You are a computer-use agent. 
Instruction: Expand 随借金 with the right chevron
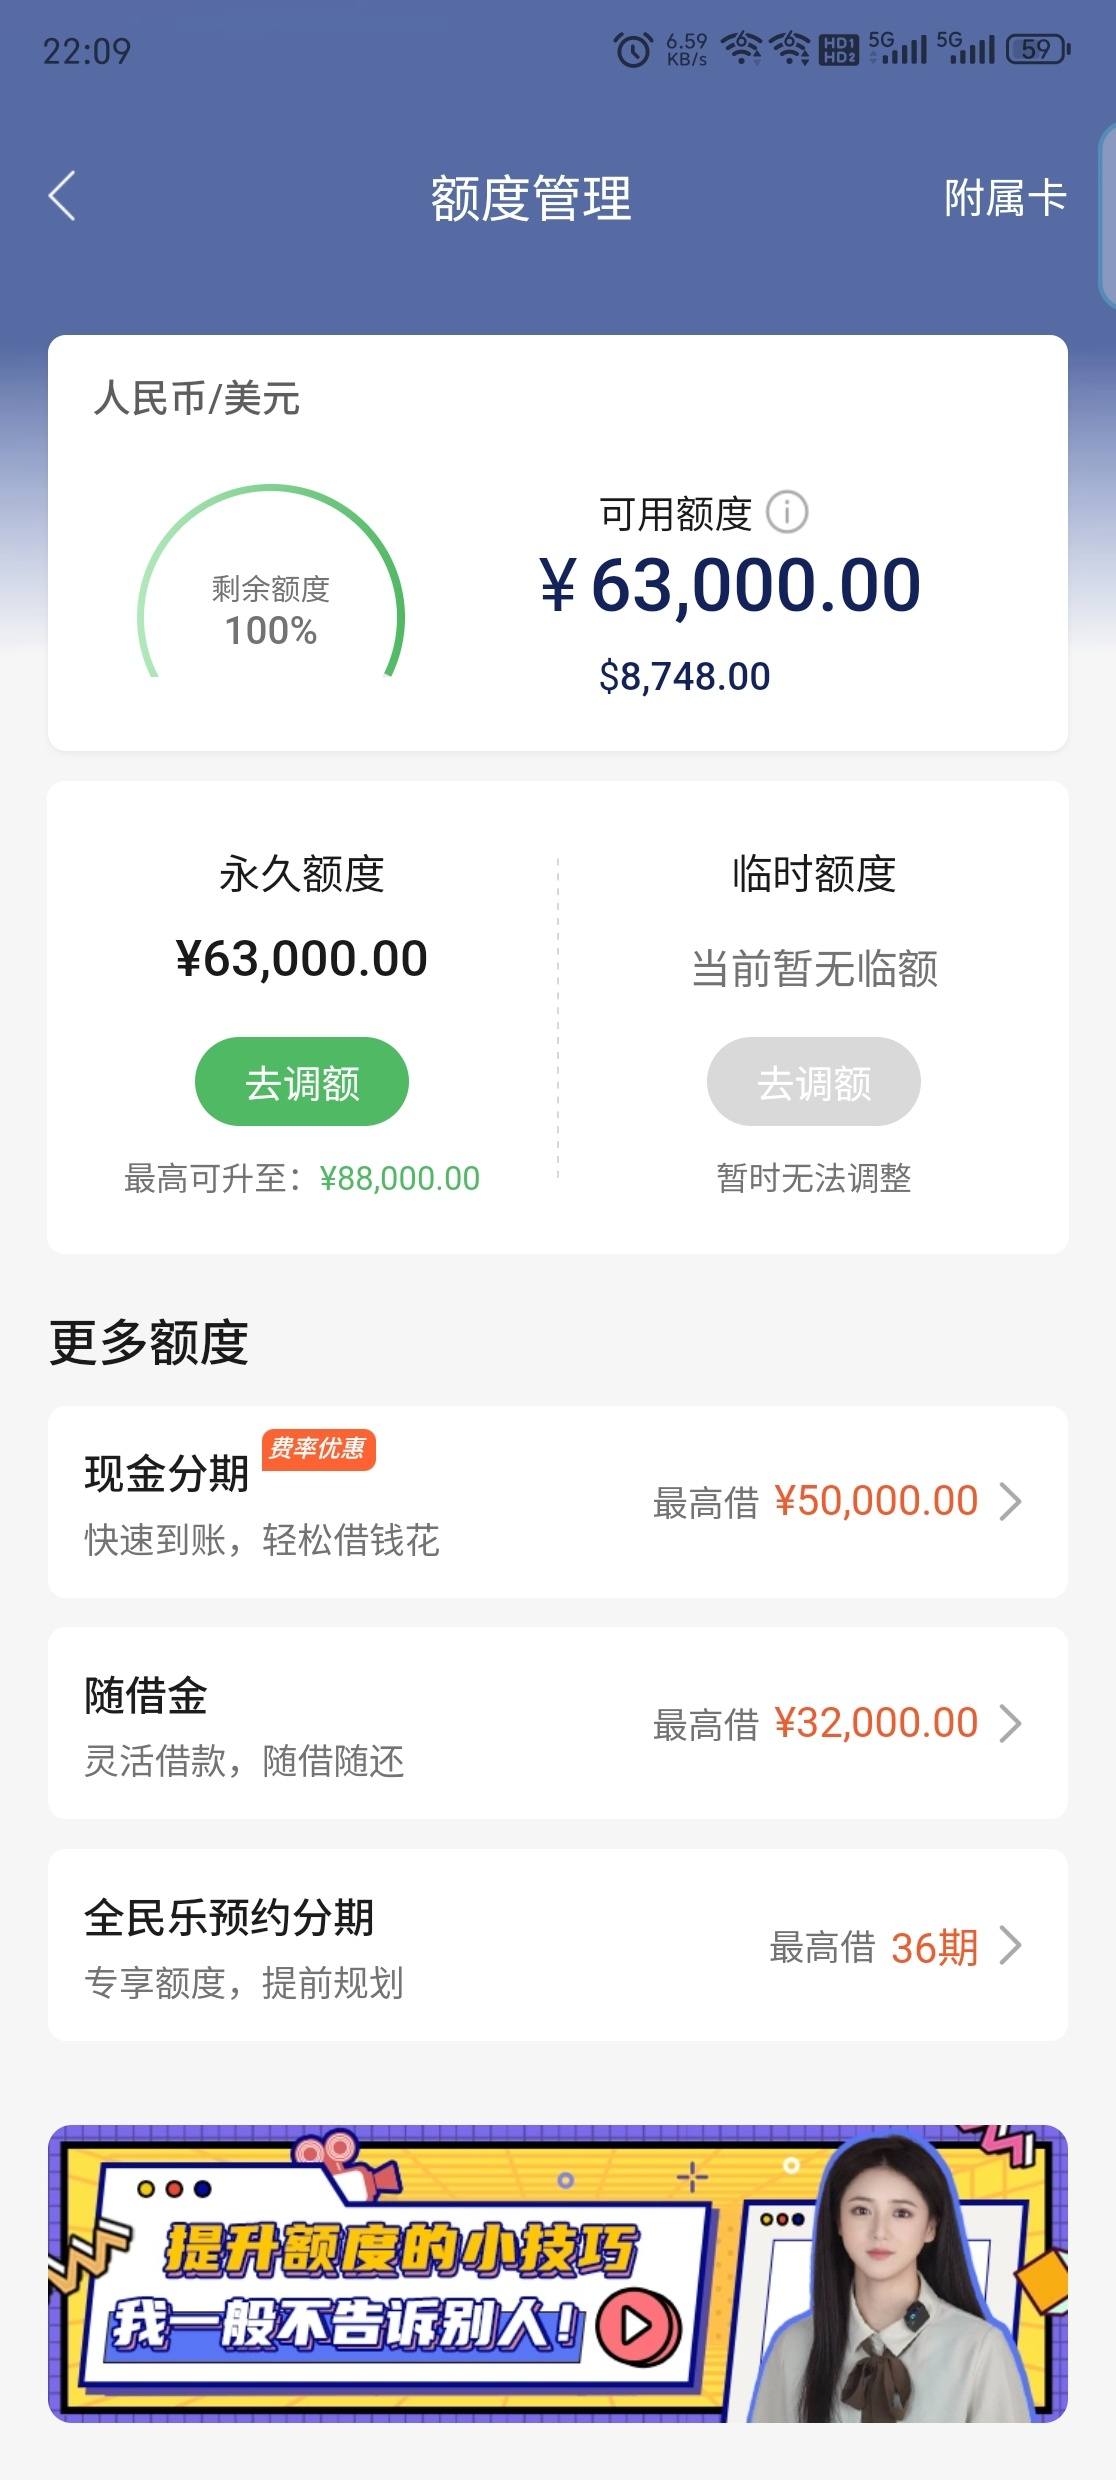tap(1011, 1723)
